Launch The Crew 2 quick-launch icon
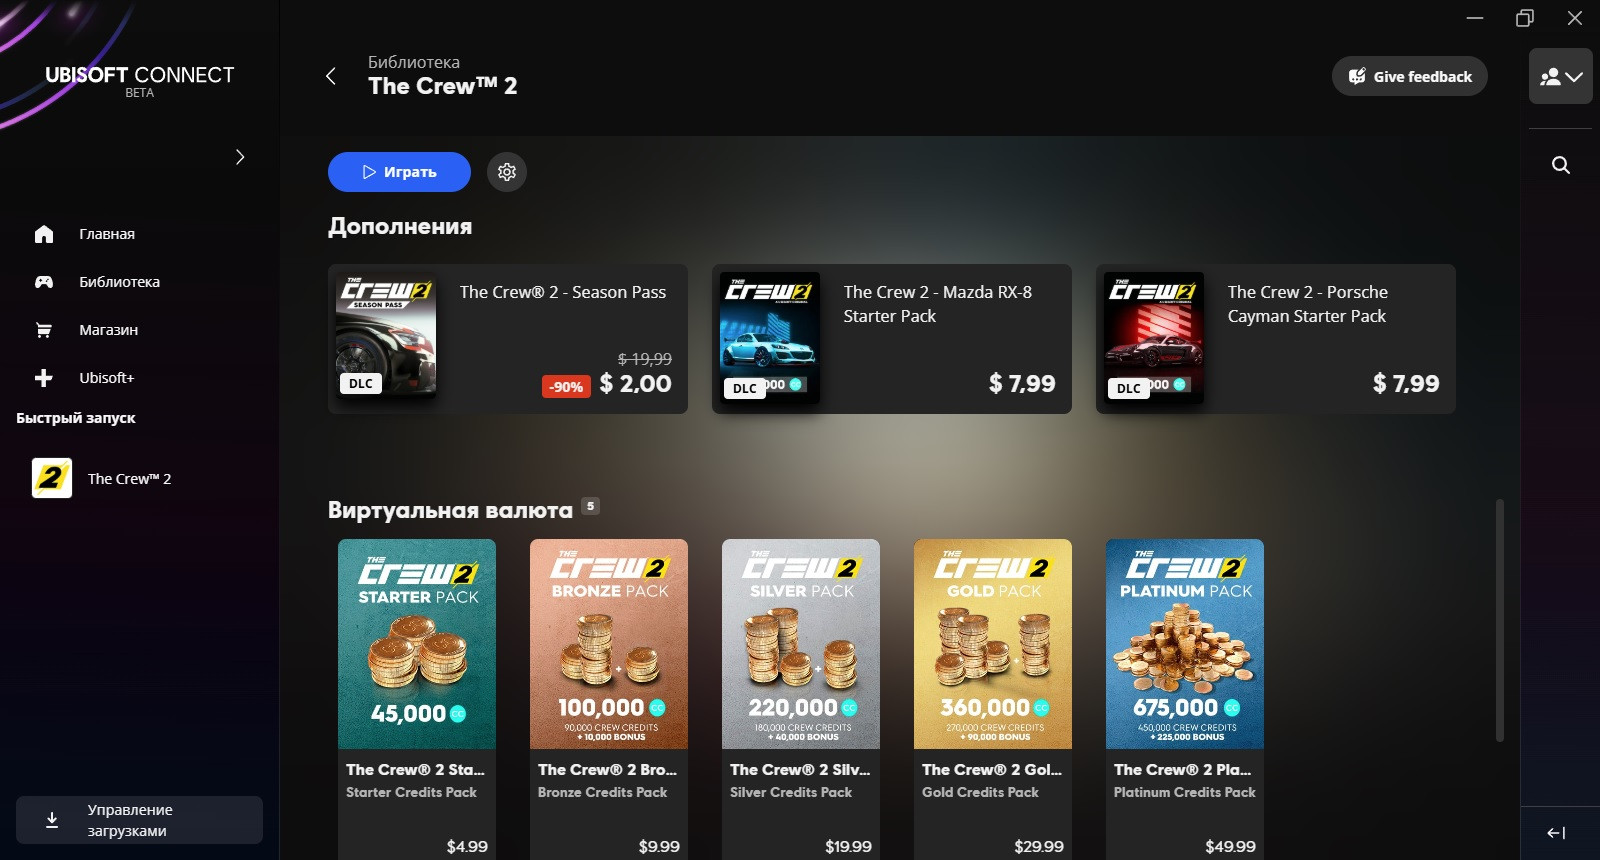Image resolution: width=1600 pixels, height=860 pixels. (x=52, y=478)
